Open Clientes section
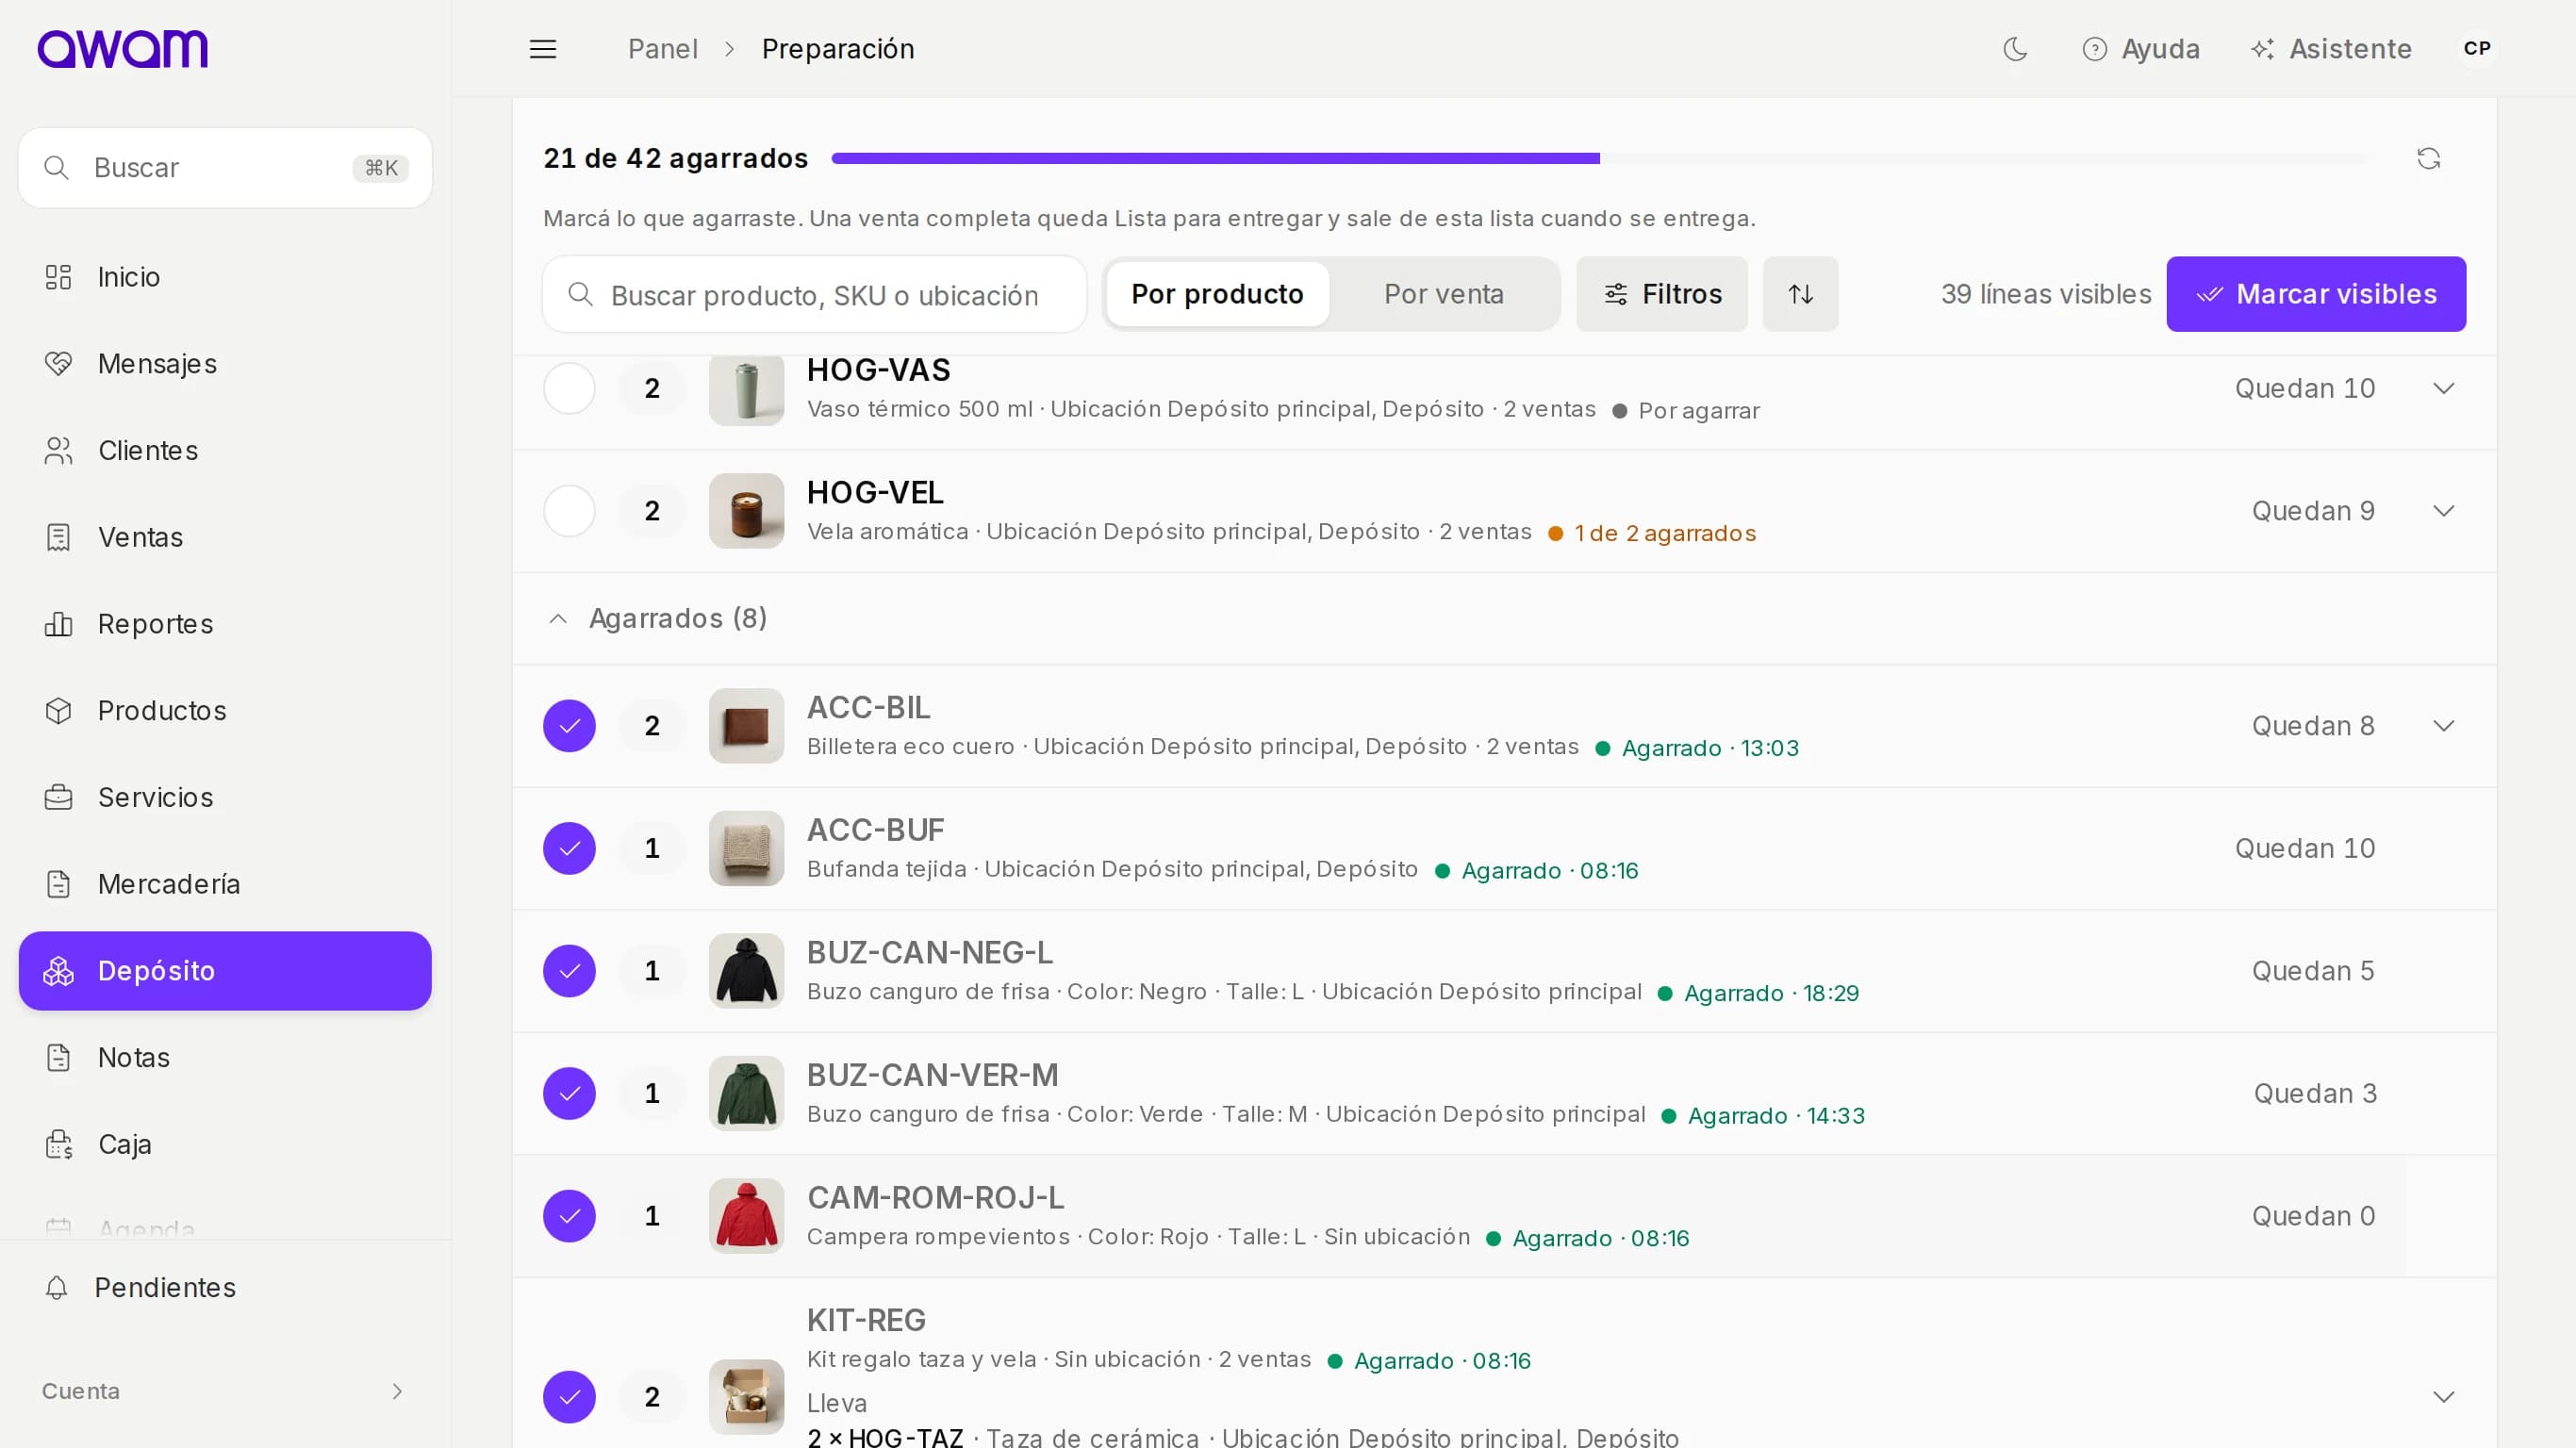Viewport: 2576px width, 1448px height. click(225, 451)
